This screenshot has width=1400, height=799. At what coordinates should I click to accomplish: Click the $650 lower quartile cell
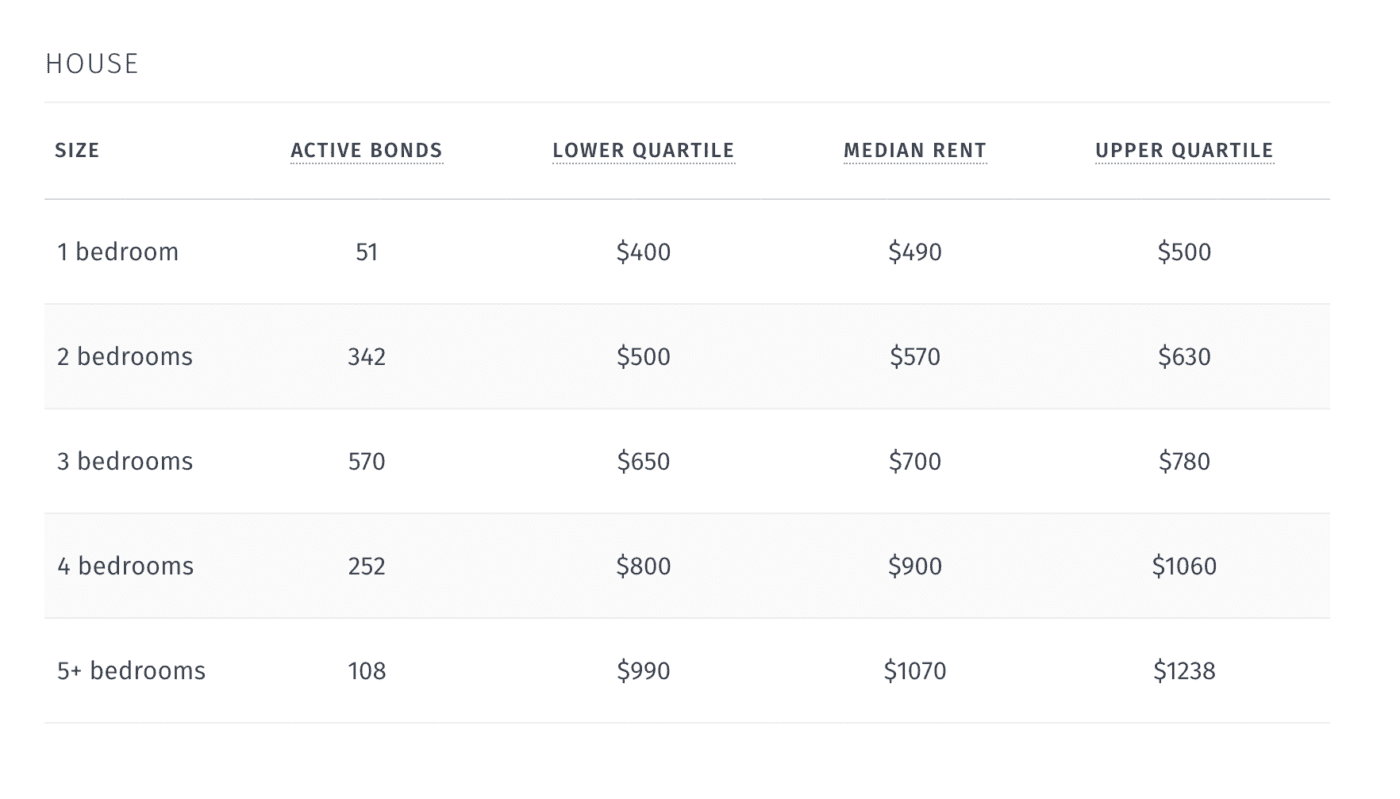coord(643,462)
